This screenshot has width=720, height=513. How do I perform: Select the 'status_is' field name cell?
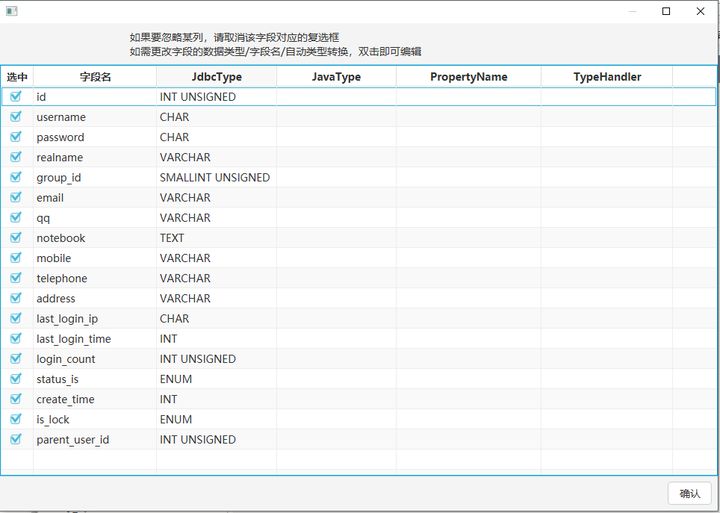pos(95,379)
